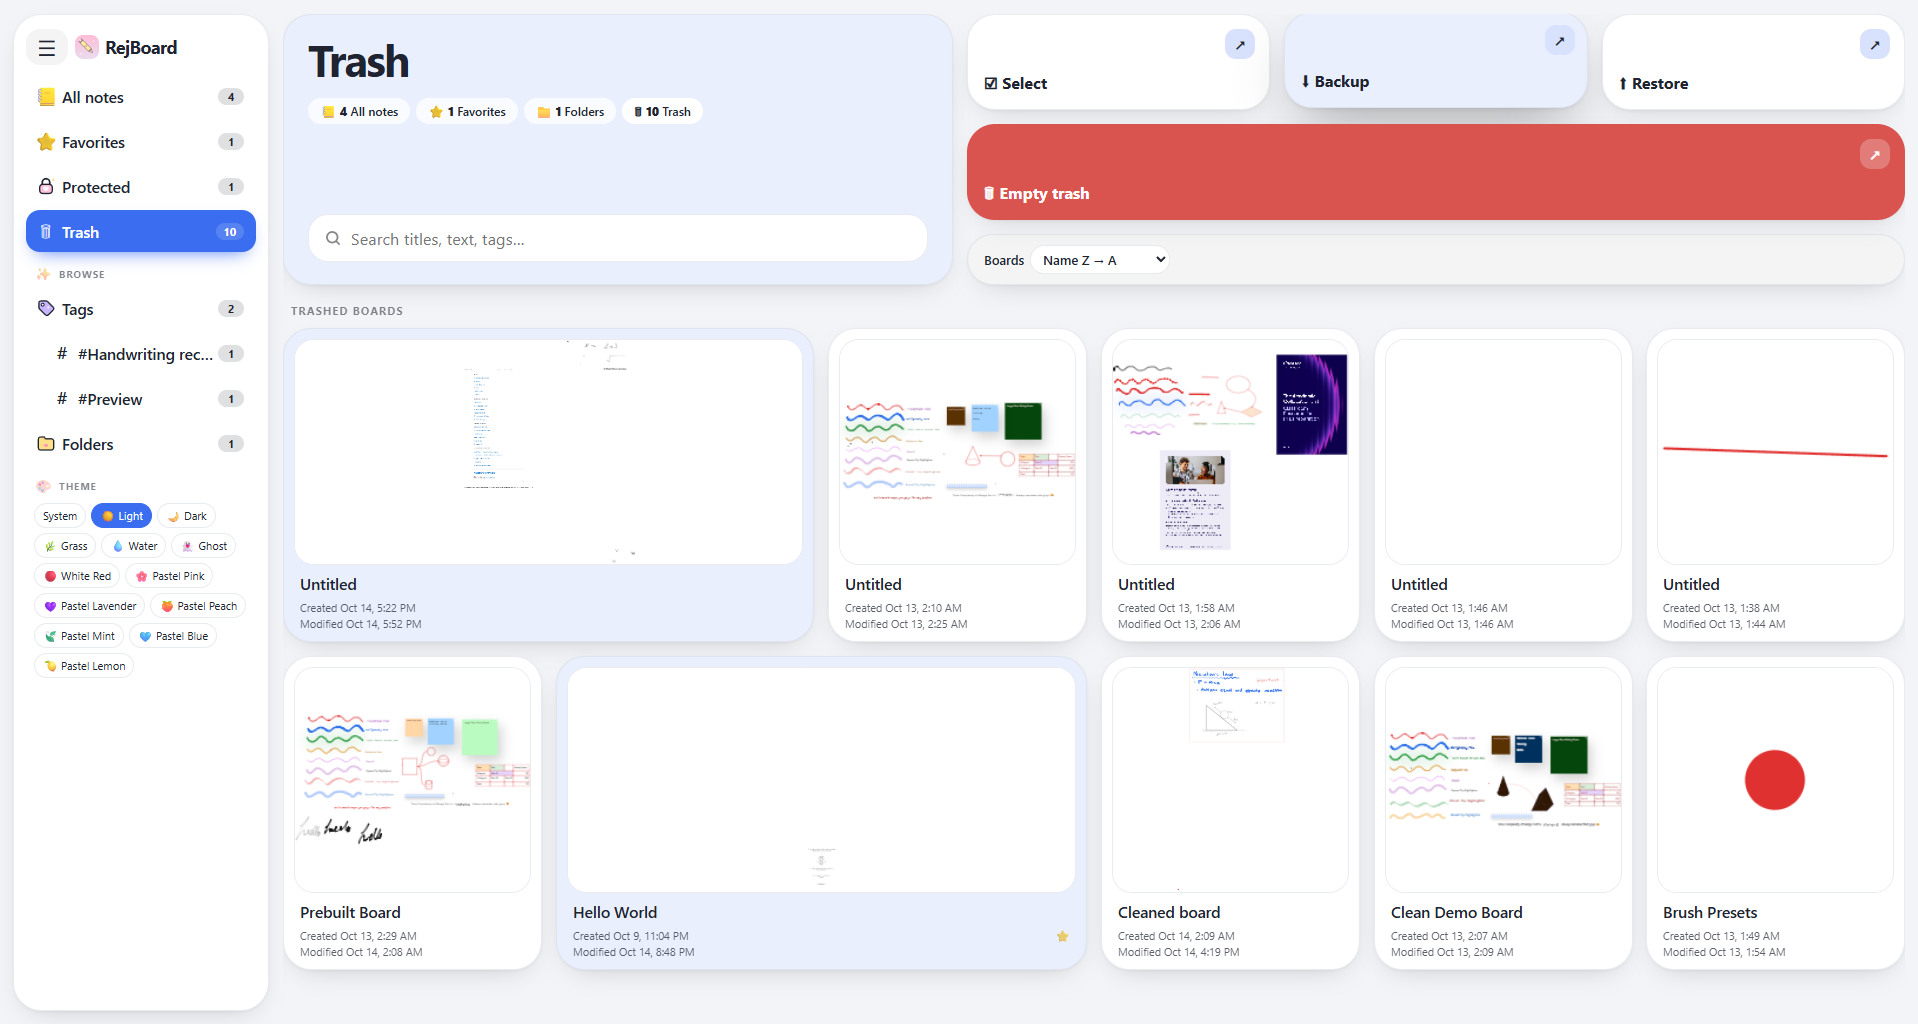Click the RejBoard logo icon
Viewport: 1918px width, 1024px height.
pyautogui.click(x=87, y=47)
